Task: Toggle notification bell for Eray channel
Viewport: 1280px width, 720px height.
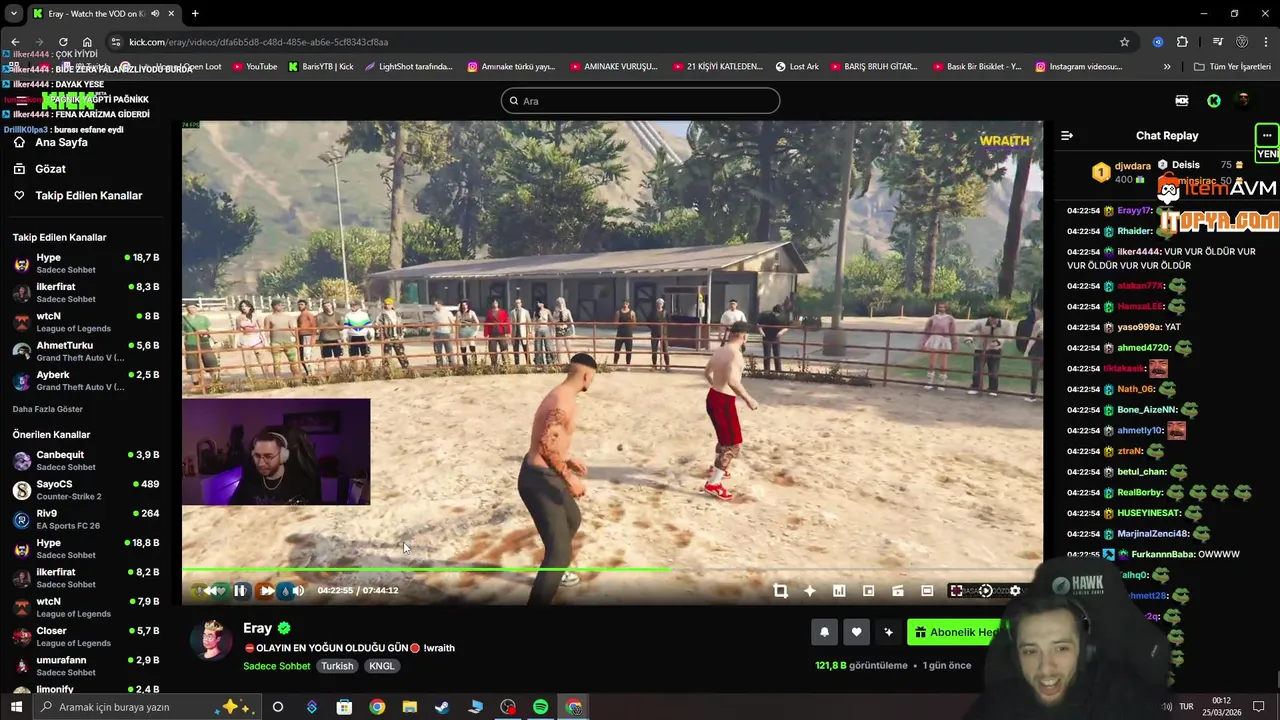Action: coord(824,632)
